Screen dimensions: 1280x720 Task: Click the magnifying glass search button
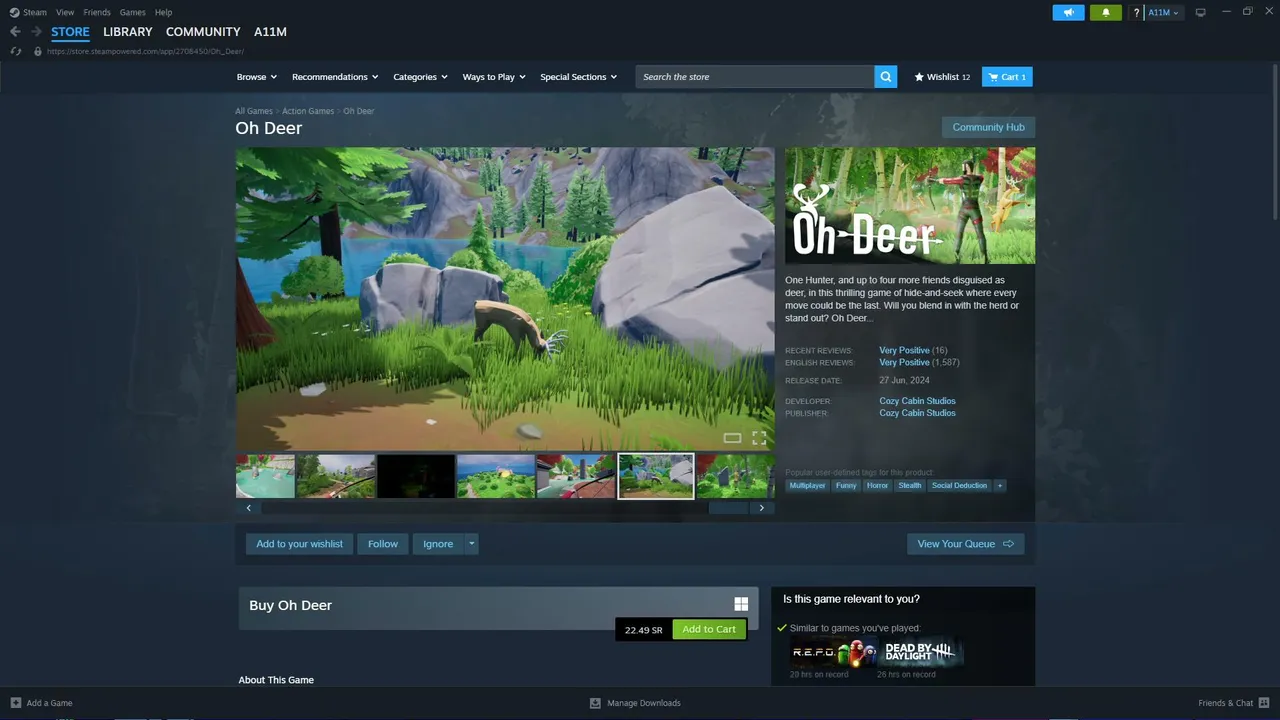[885, 77]
